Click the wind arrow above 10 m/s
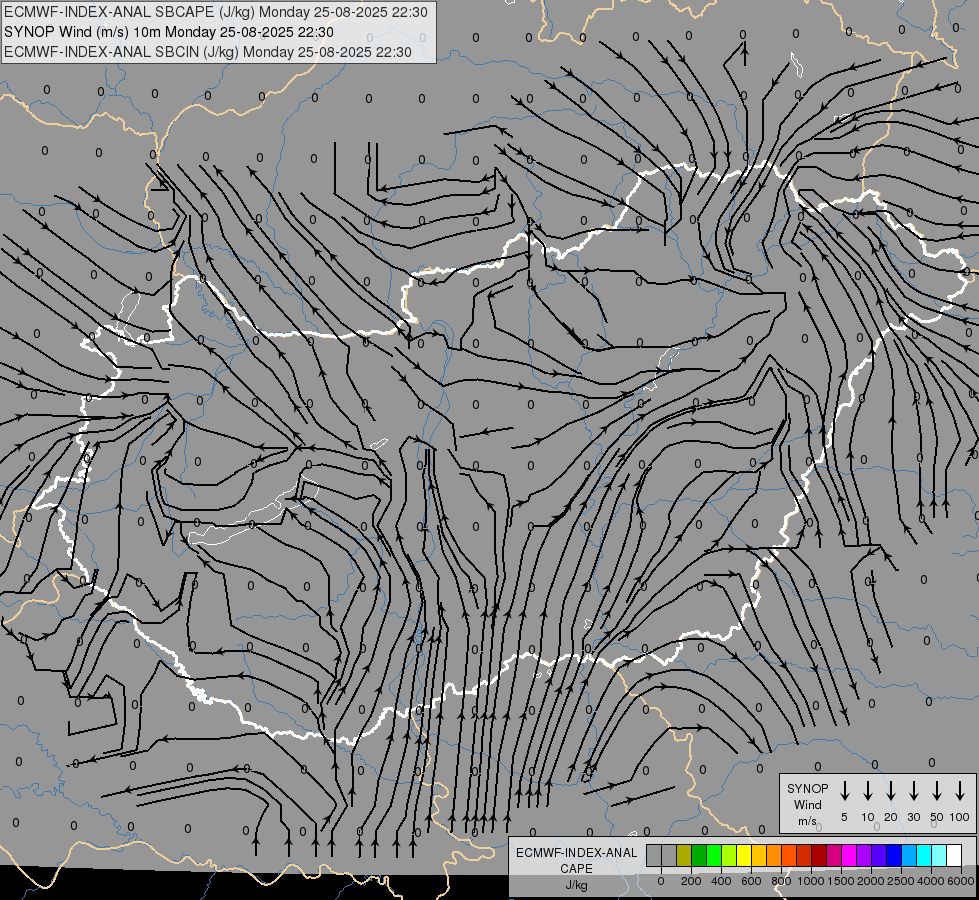This screenshot has width=979, height=900. (867, 791)
